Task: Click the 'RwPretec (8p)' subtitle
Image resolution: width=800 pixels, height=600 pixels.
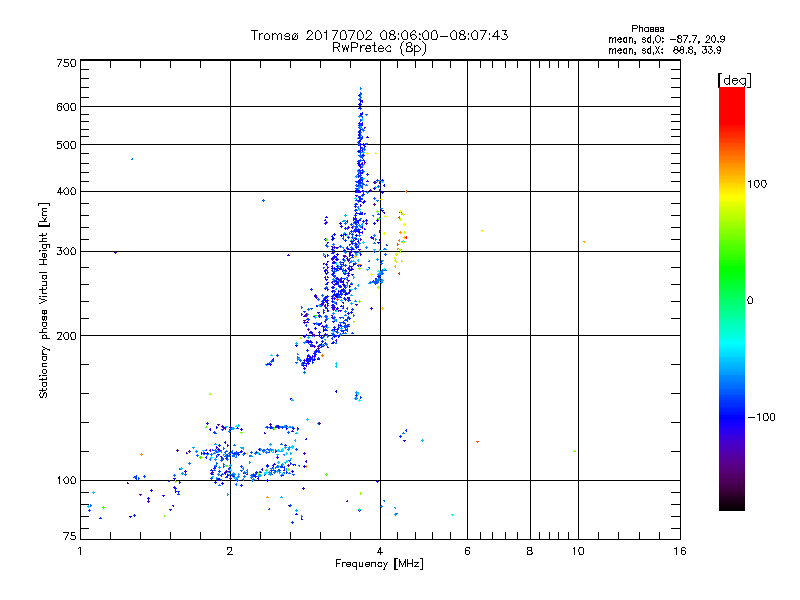Action: [x=379, y=48]
